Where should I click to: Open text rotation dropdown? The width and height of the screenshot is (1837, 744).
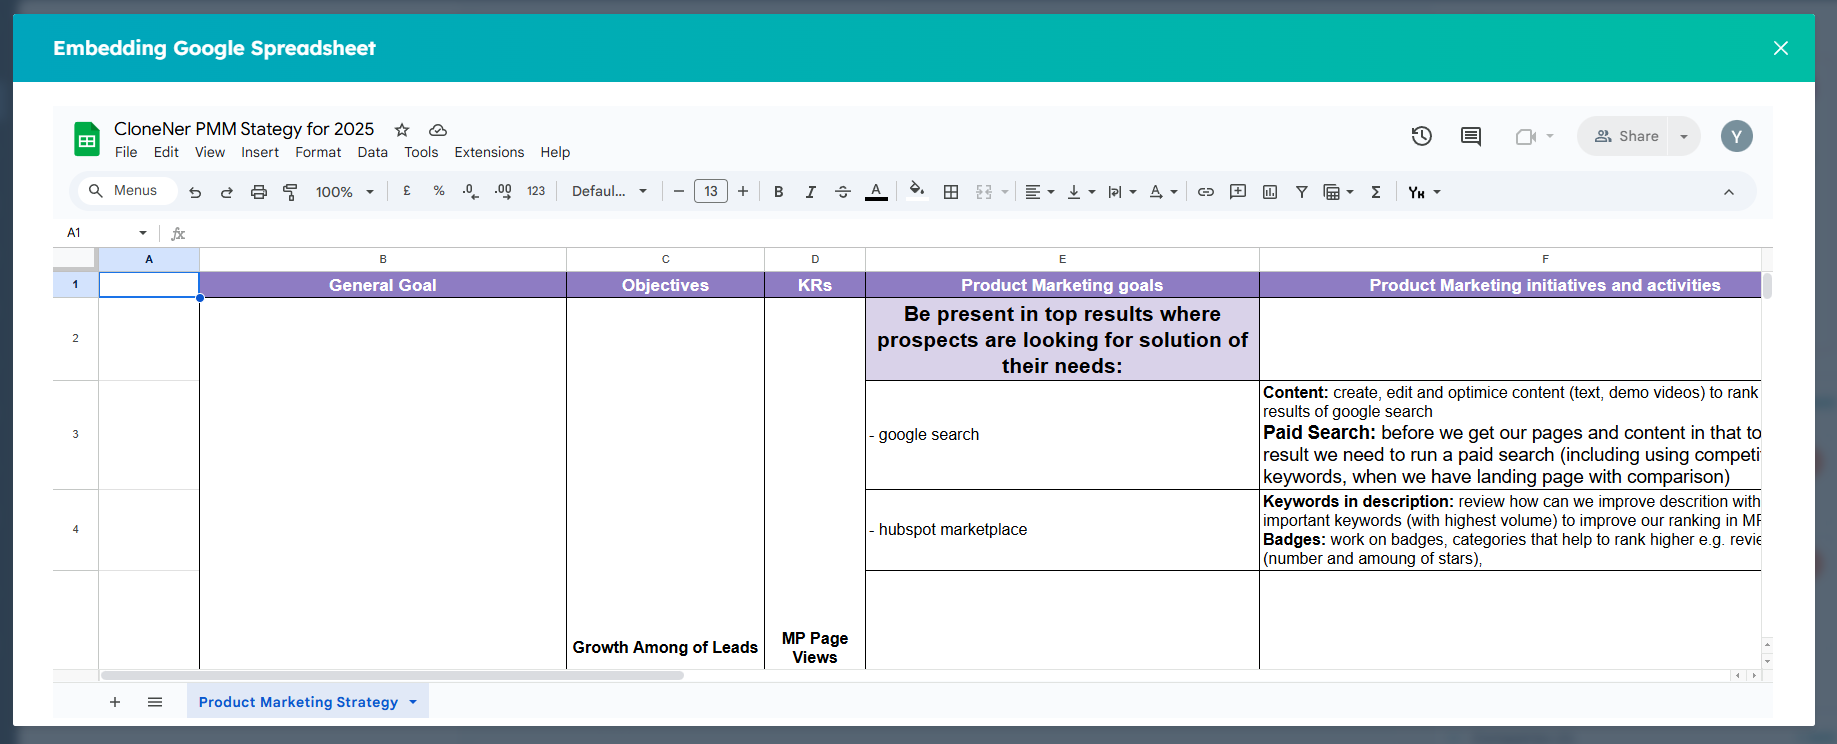tap(1163, 192)
